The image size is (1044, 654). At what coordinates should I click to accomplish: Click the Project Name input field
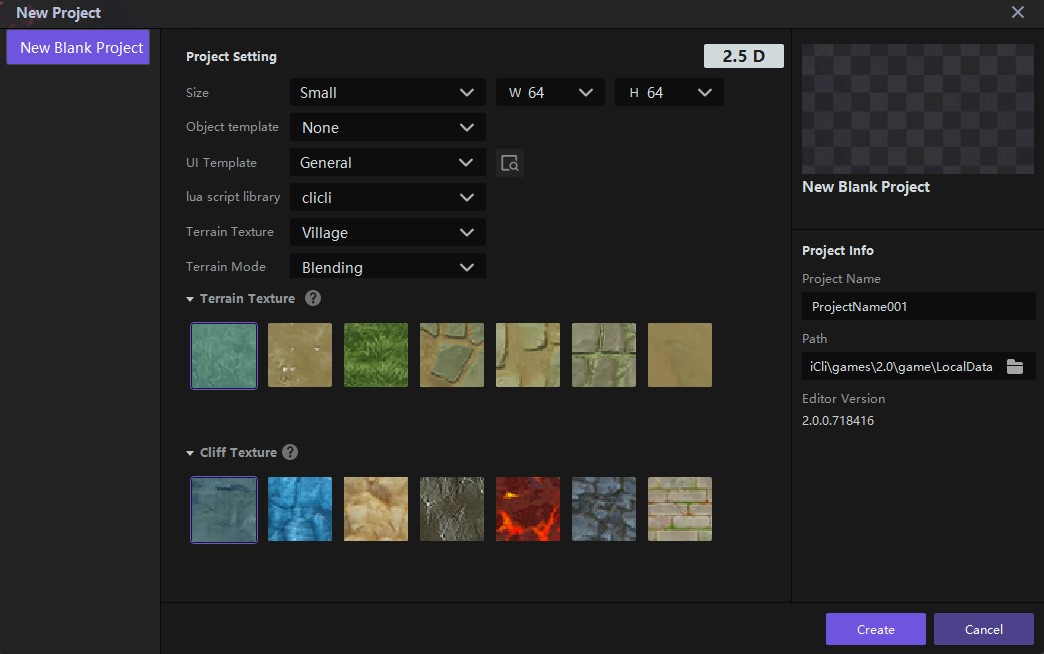tap(918, 307)
